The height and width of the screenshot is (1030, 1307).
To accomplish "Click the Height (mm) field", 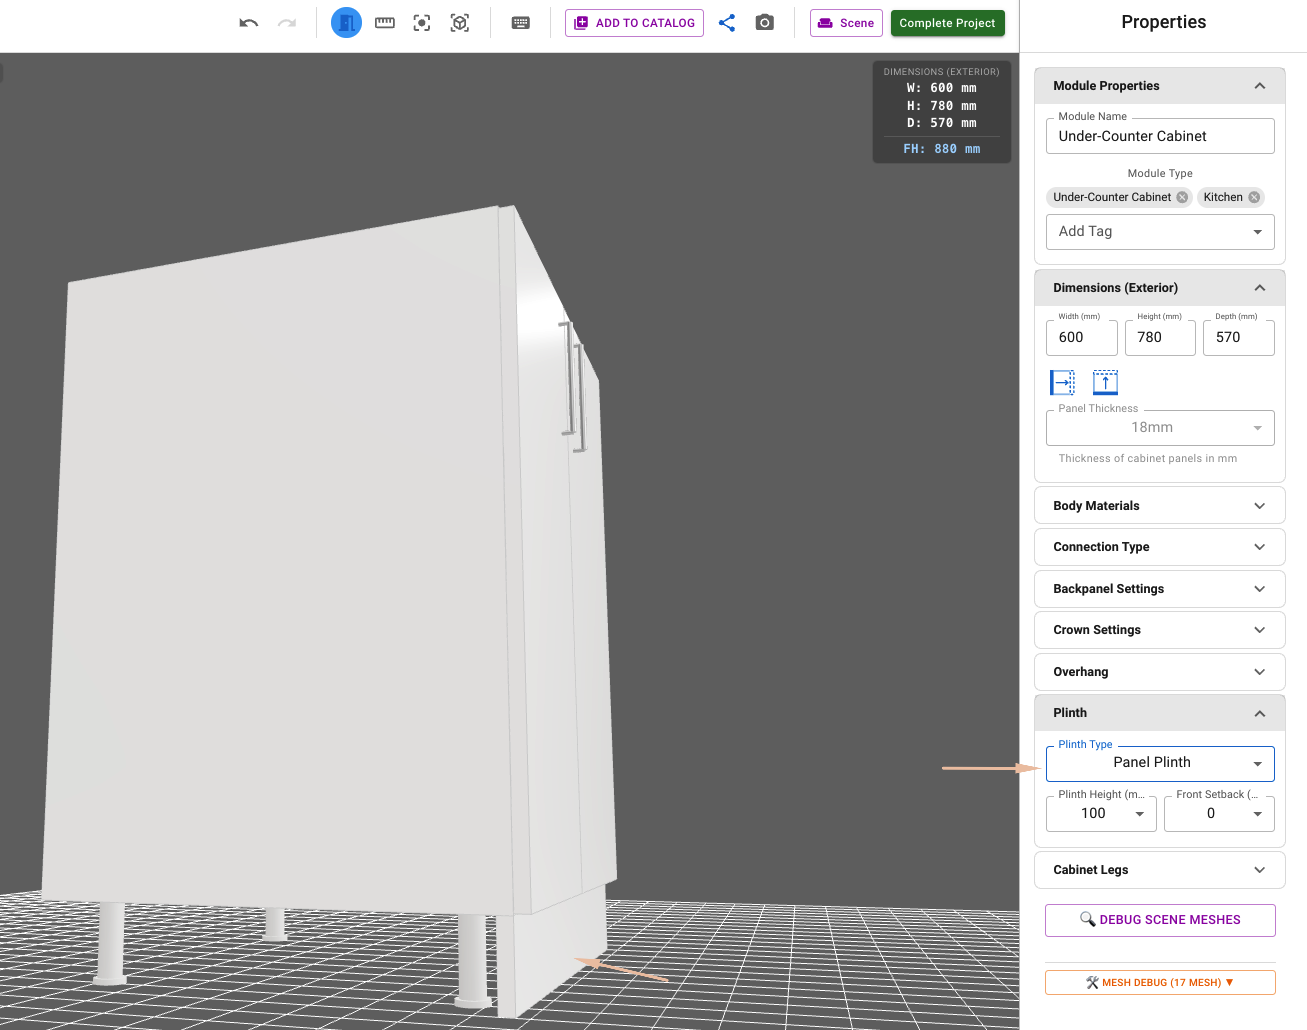I will (x=1160, y=338).
